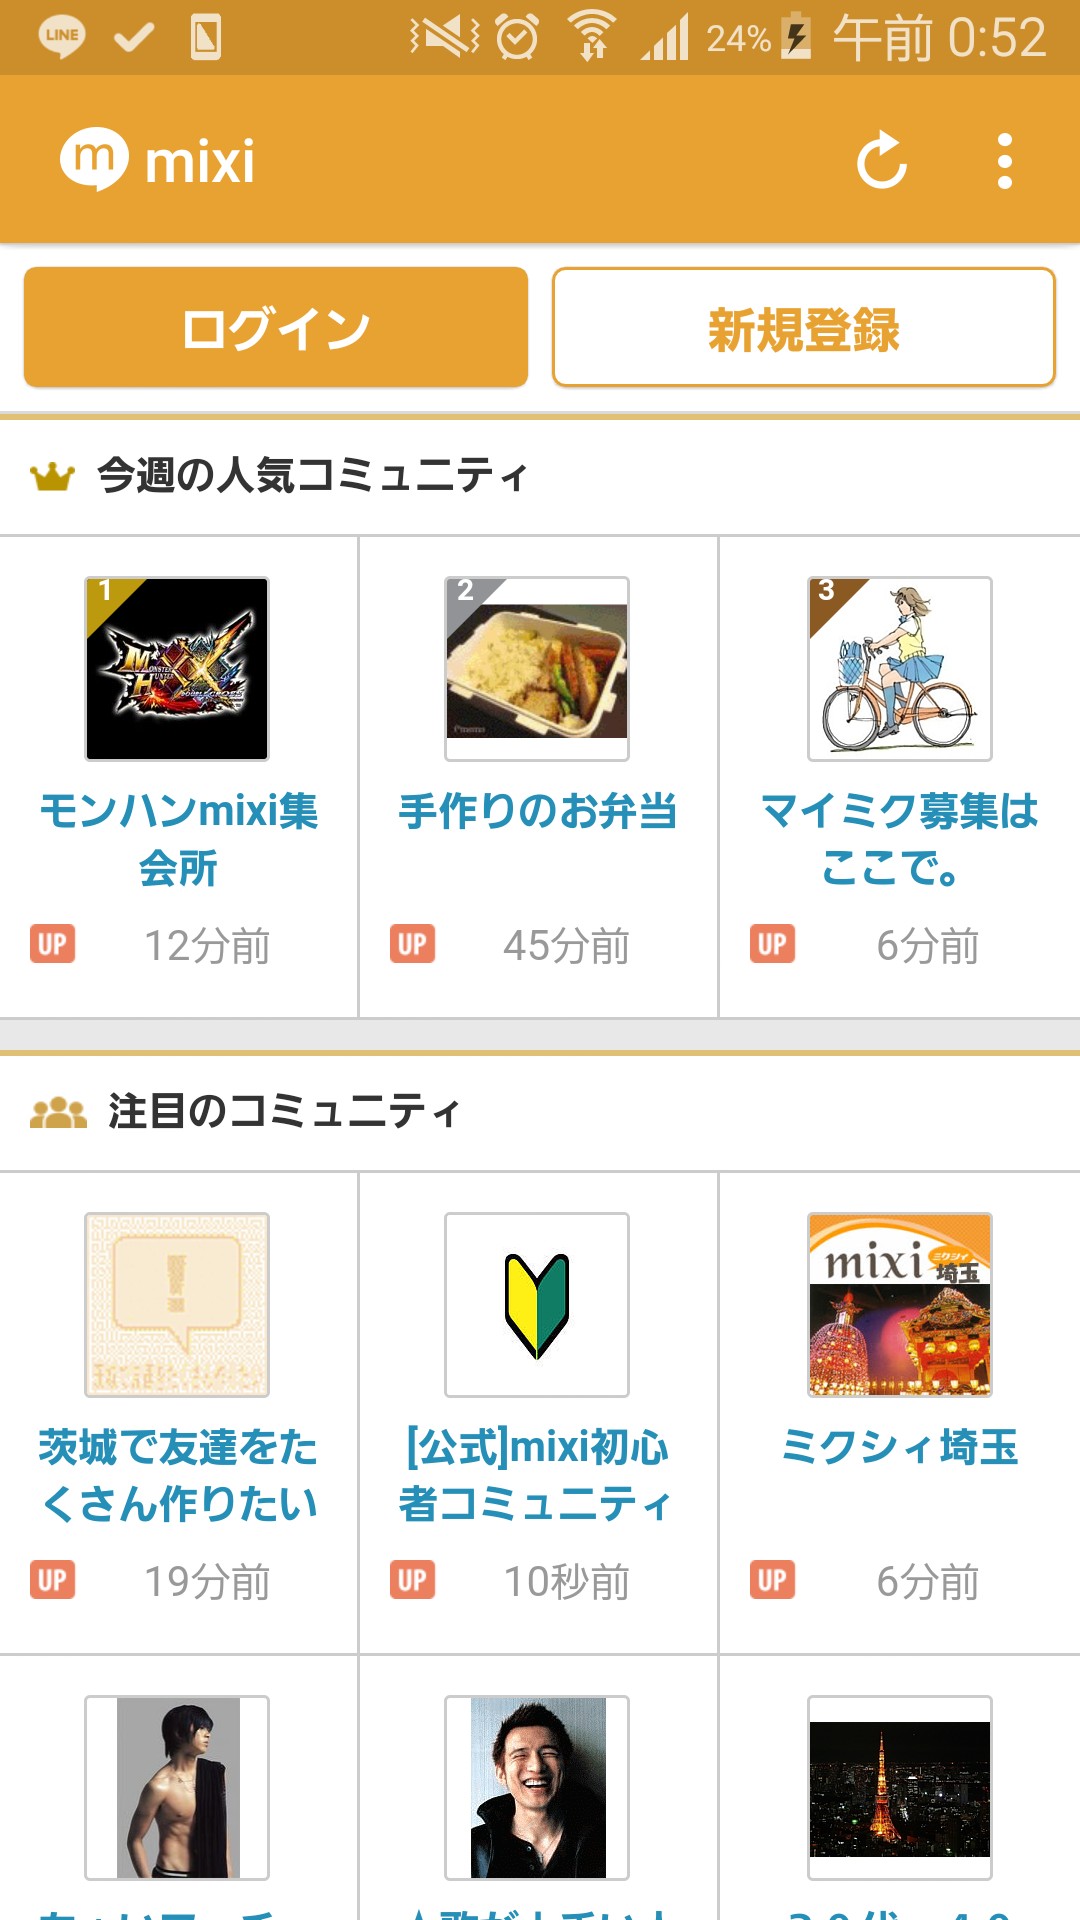The width and height of the screenshot is (1080, 1920).
Task: Open the three-dot overflow menu
Action: (x=1005, y=161)
